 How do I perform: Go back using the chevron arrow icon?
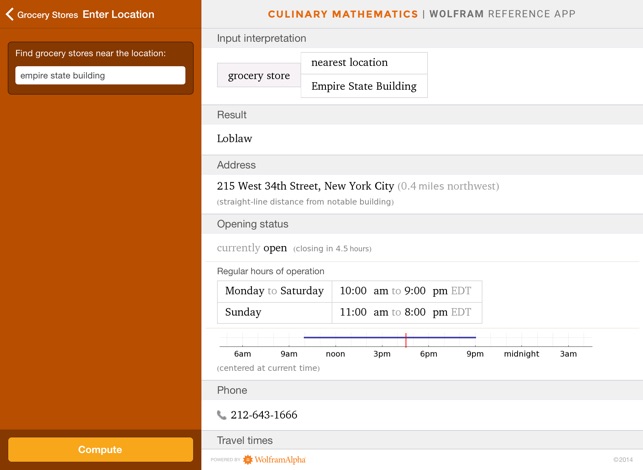(x=9, y=14)
